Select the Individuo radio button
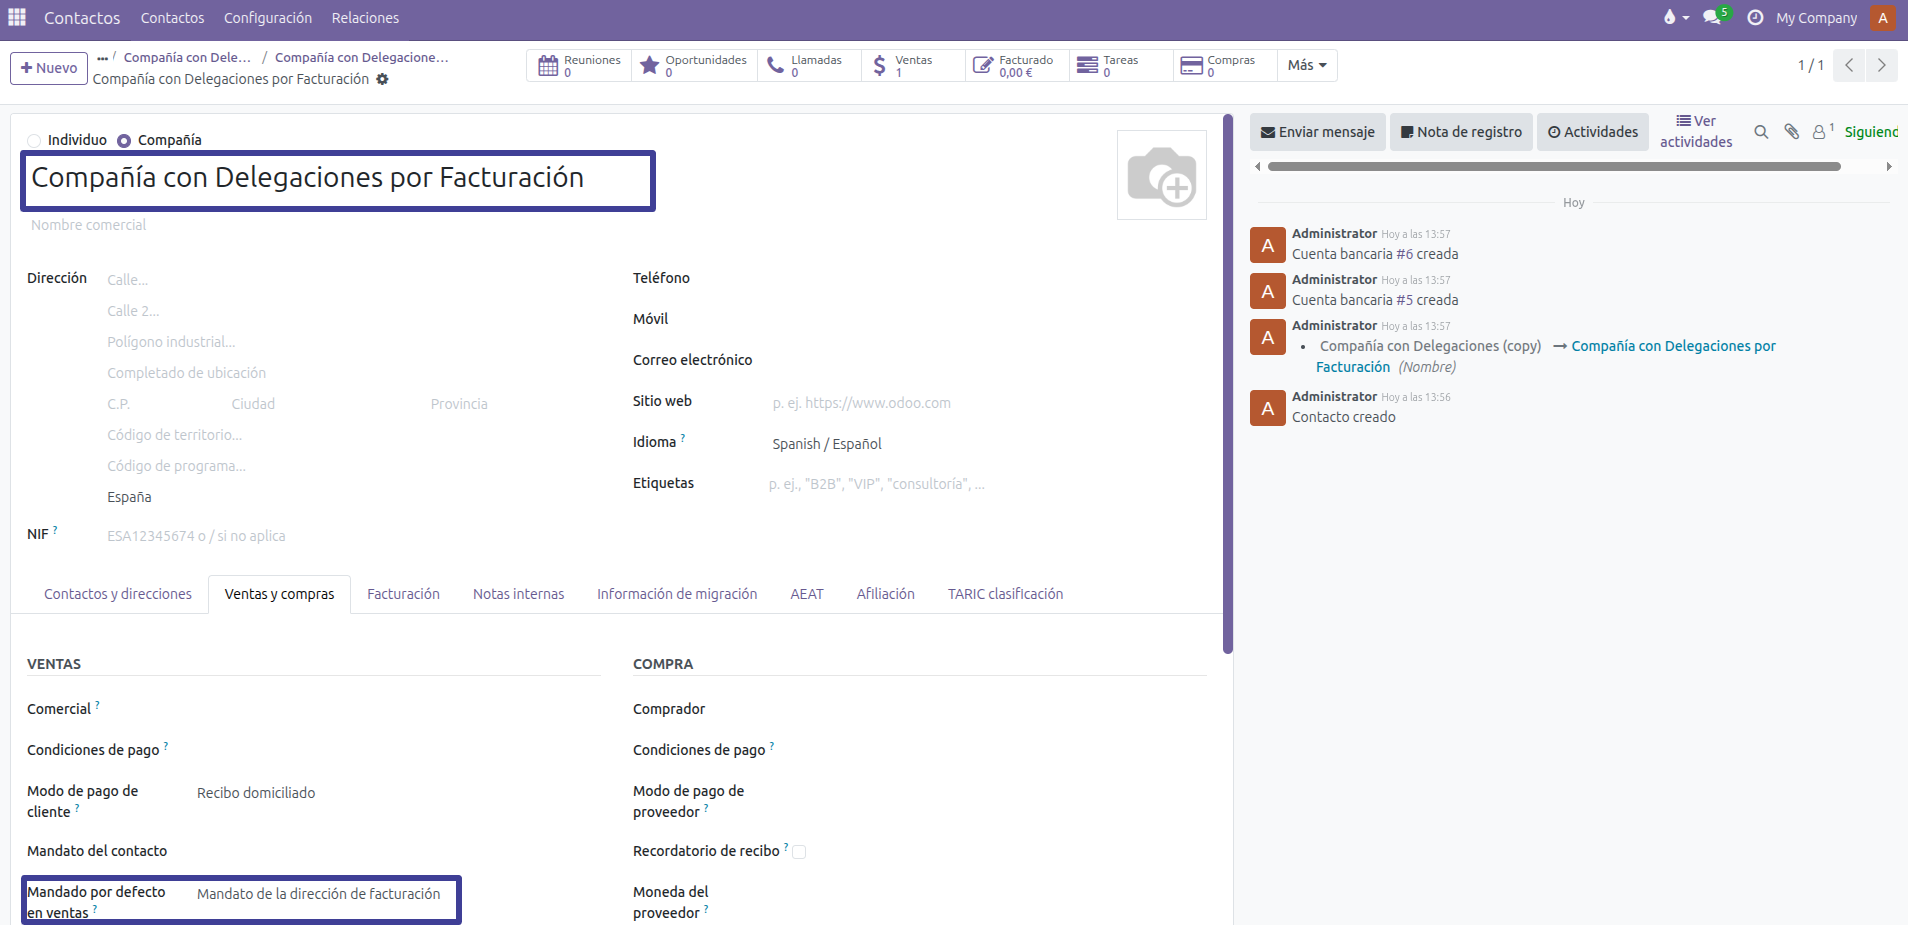The height and width of the screenshot is (925, 1908). (35, 141)
